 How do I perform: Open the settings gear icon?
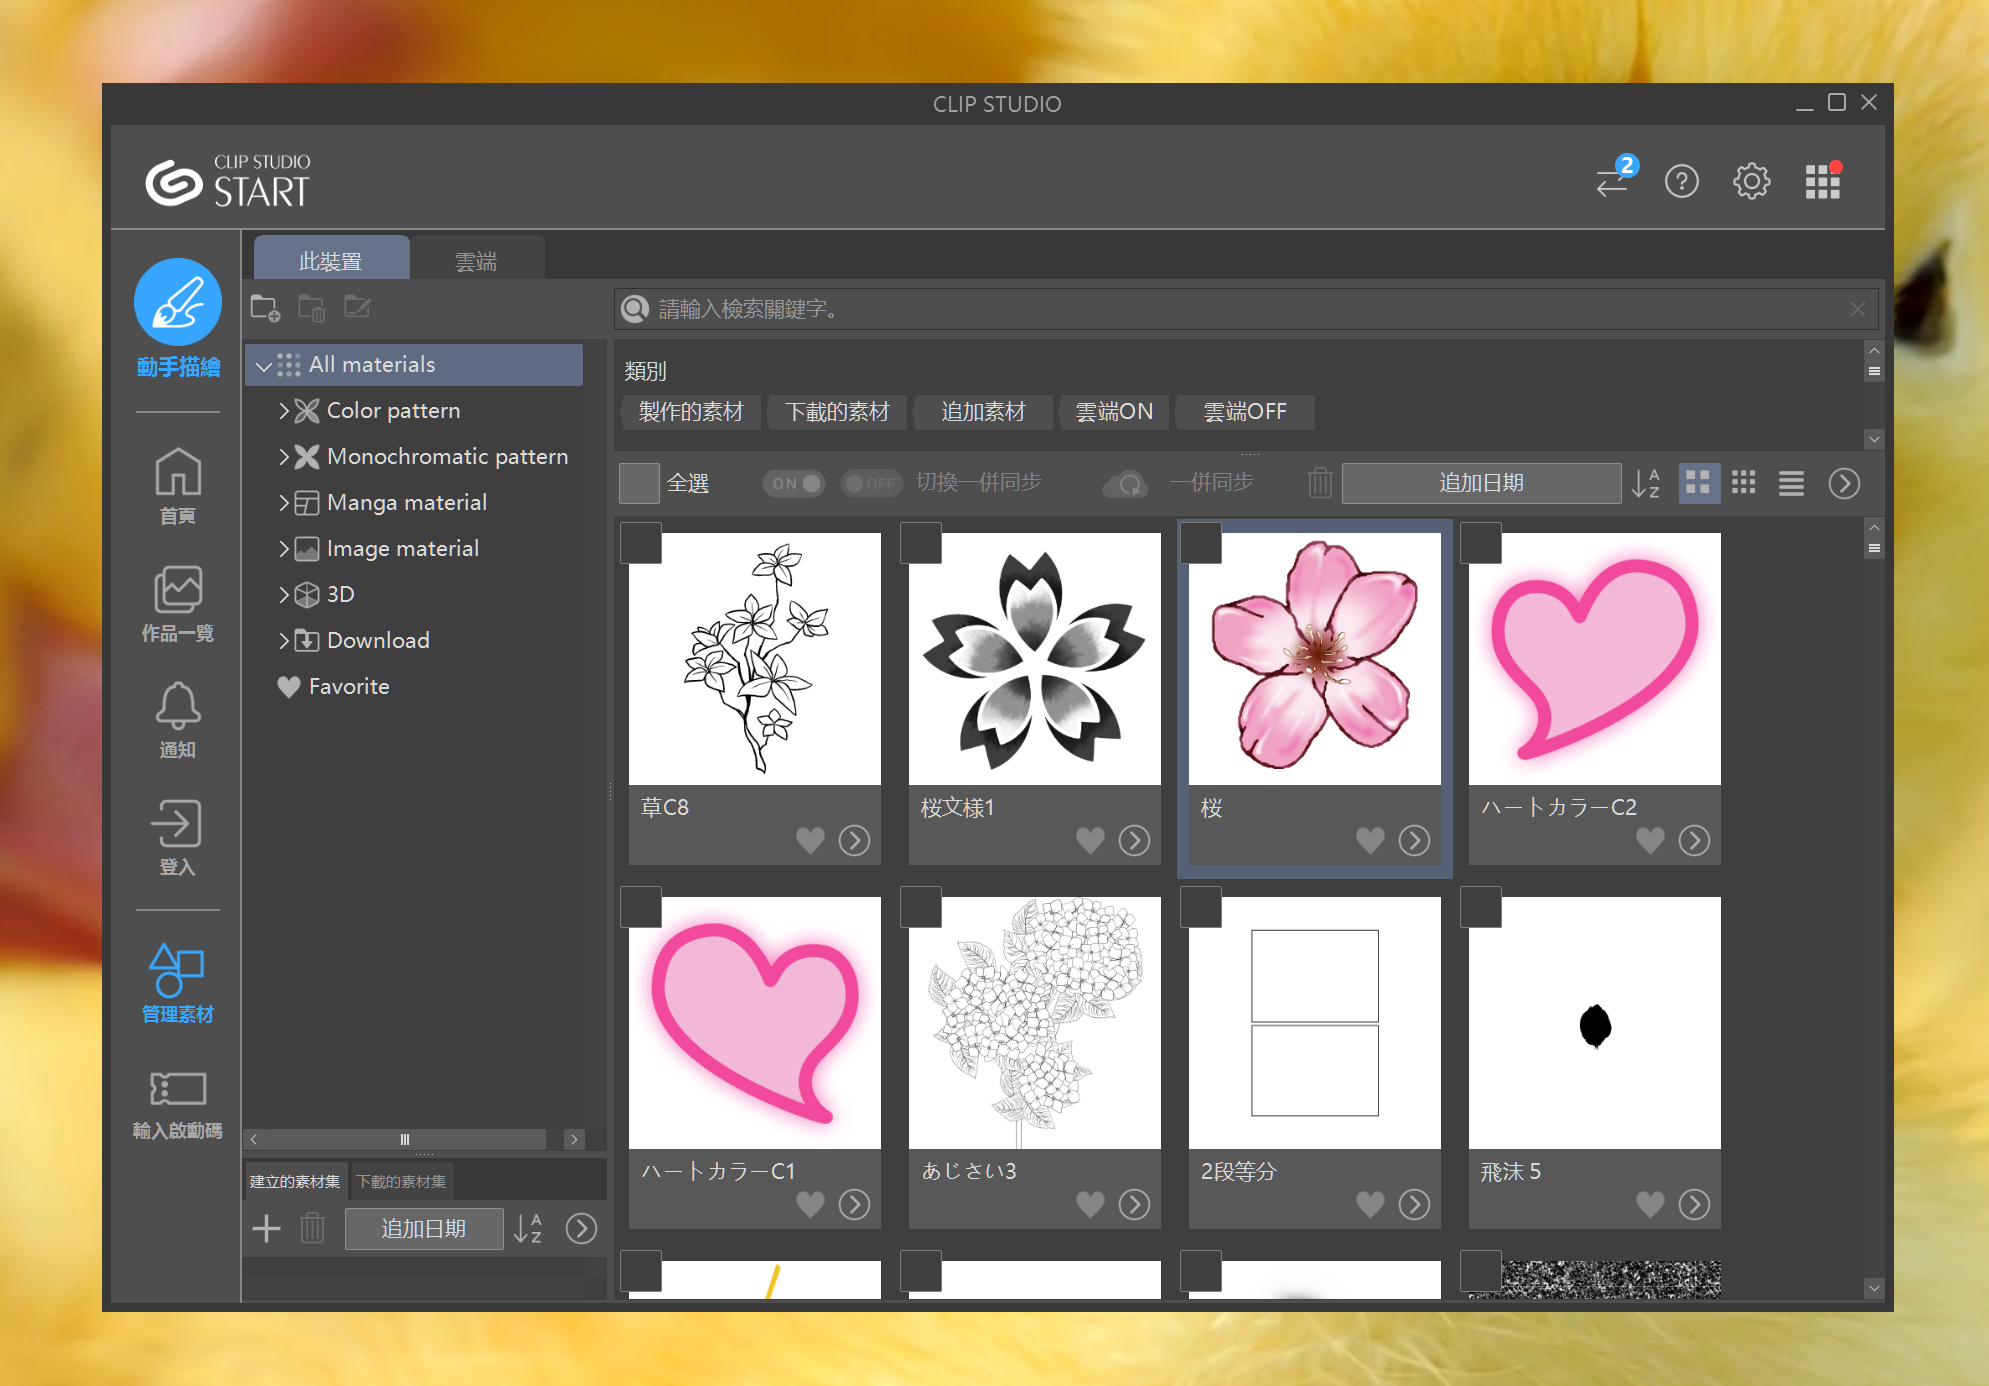click(1751, 181)
